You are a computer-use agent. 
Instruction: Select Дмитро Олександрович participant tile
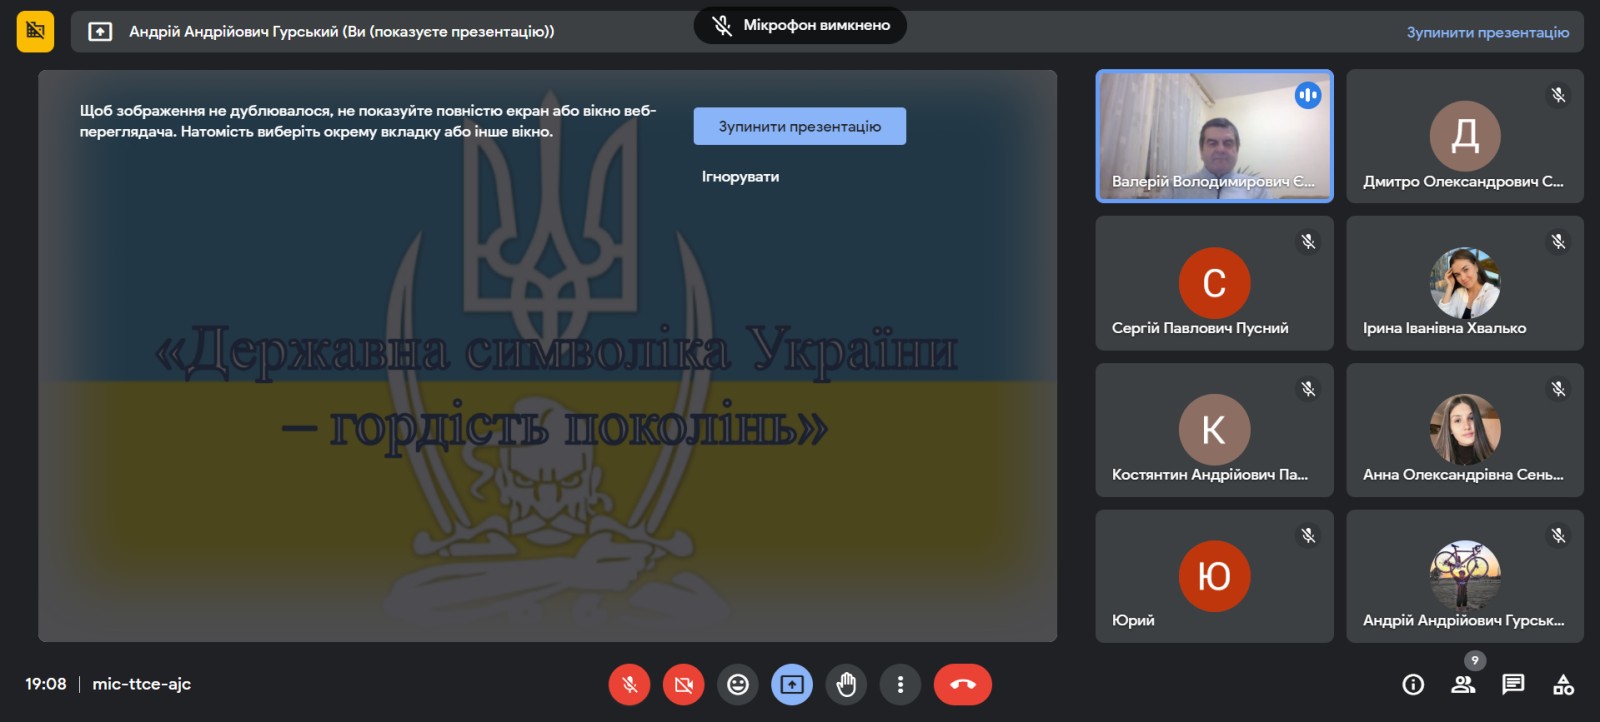point(1465,136)
